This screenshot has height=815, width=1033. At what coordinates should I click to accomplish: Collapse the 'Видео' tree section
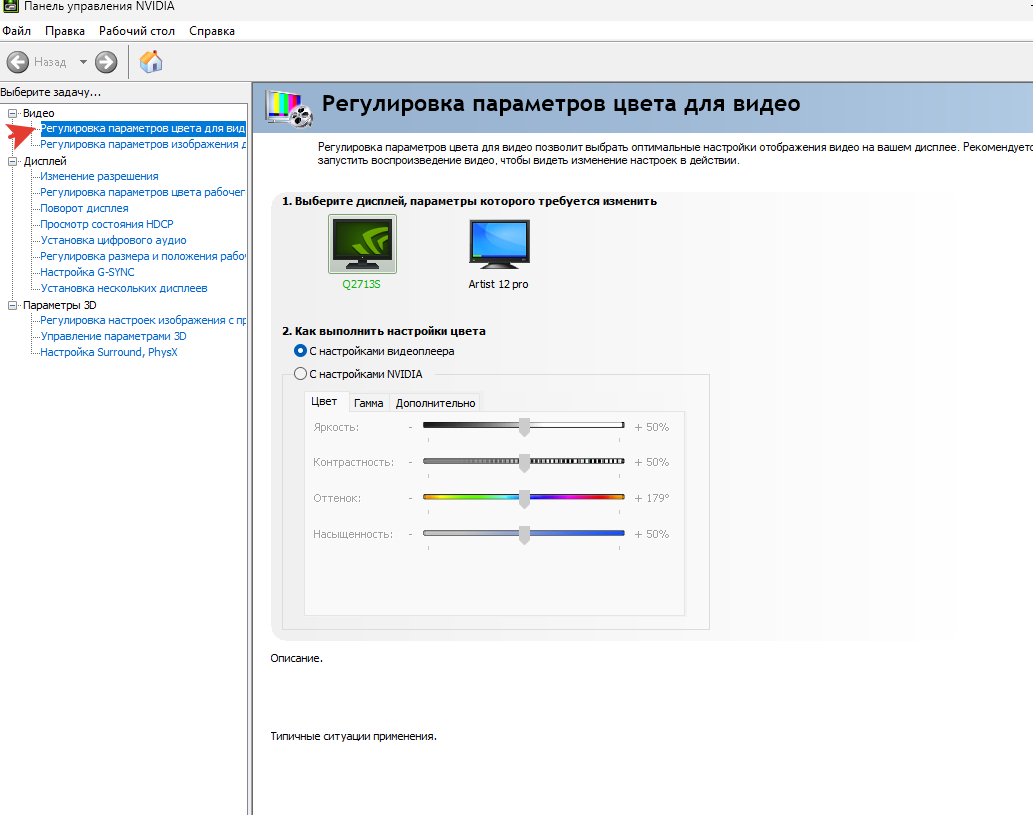click(13, 113)
